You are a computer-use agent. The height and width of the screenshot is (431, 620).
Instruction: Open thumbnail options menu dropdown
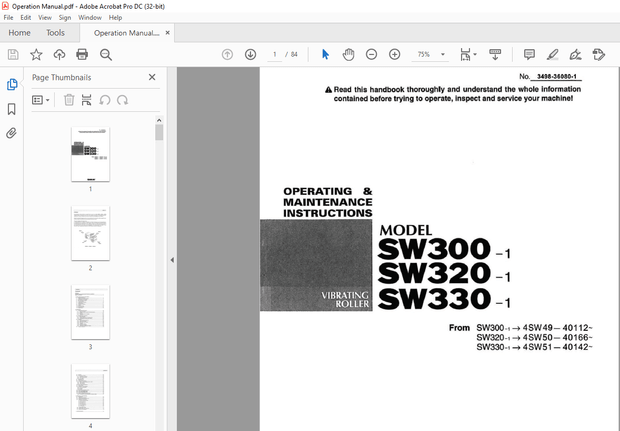click(x=41, y=100)
